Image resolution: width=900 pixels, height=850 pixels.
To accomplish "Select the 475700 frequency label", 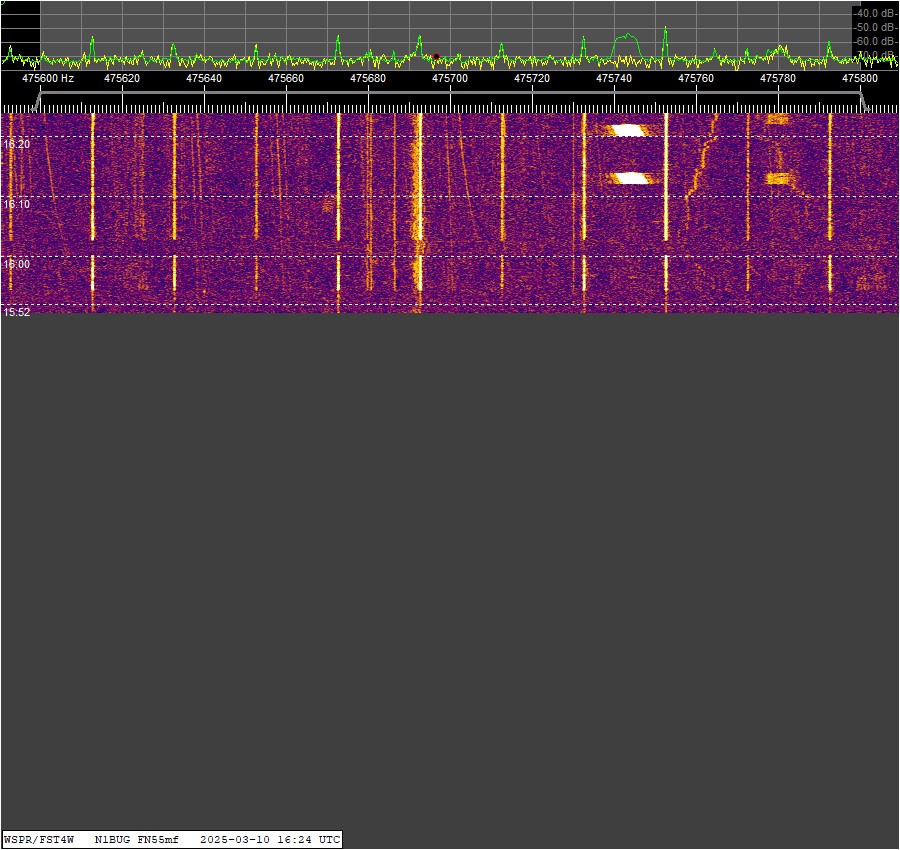I will click(x=450, y=78).
